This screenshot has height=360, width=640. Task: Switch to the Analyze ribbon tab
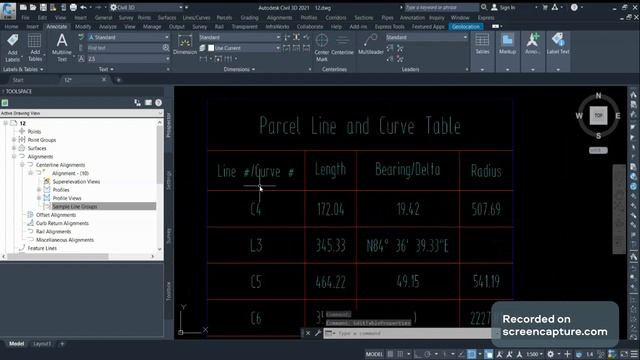(108, 27)
